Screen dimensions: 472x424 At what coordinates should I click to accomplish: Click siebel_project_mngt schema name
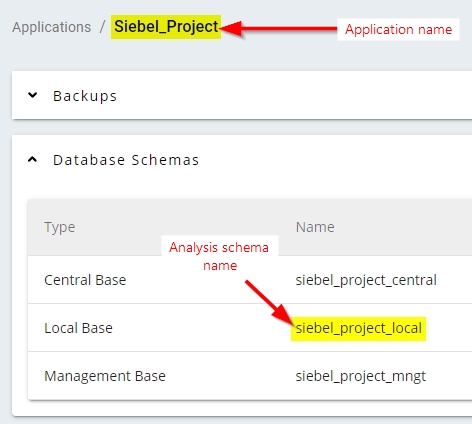tap(361, 376)
